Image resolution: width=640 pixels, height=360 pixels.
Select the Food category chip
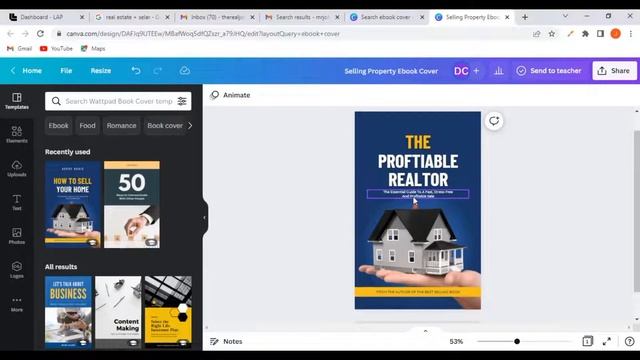pyautogui.click(x=87, y=126)
